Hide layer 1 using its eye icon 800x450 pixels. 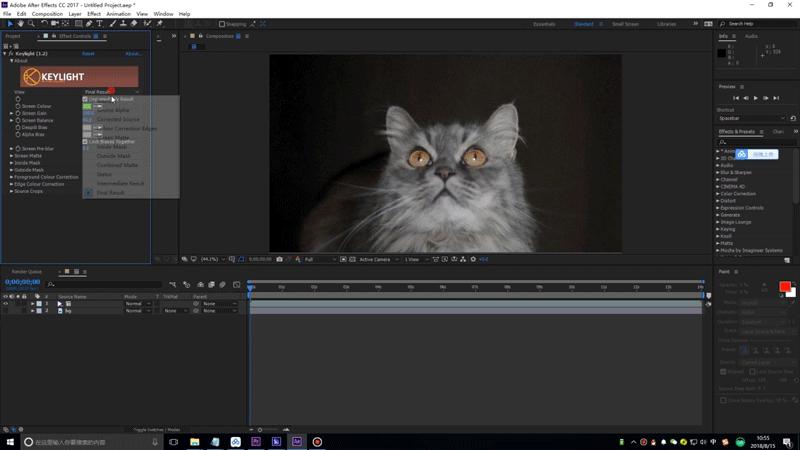click(x=6, y=303)
